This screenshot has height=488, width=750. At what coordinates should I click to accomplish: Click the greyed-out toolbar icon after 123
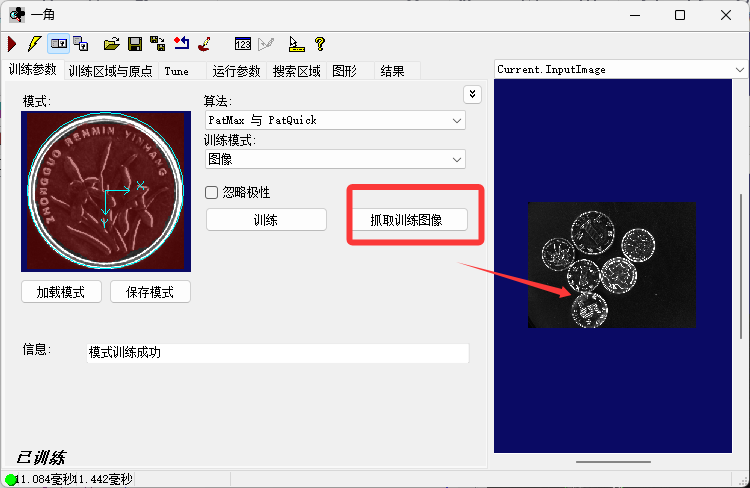tap(266, 44)
